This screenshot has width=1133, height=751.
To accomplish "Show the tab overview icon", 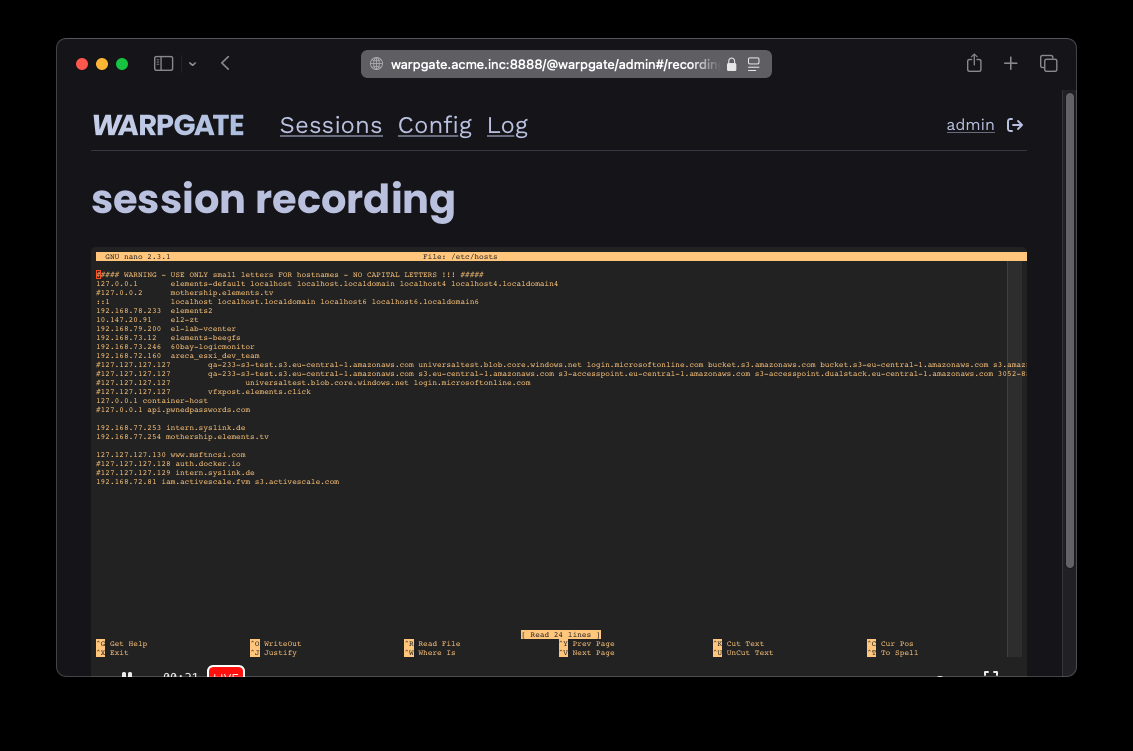I will (x=1048, y=64).
